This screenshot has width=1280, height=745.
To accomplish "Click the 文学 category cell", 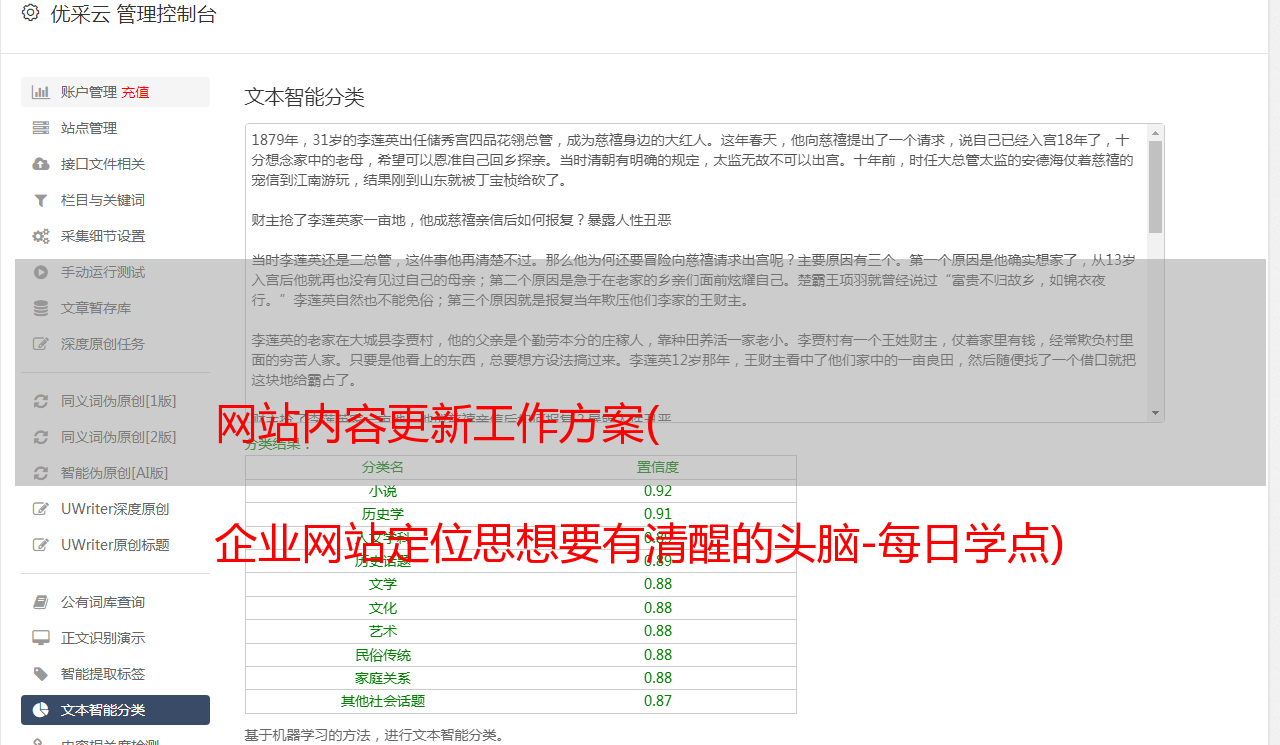I will [x=383, y=584].
